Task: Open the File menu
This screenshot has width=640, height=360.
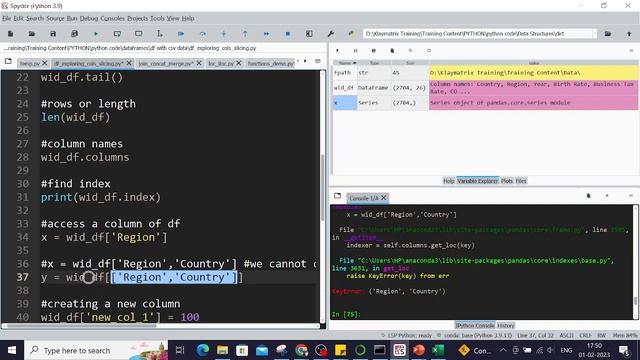Action: point(7,18)
